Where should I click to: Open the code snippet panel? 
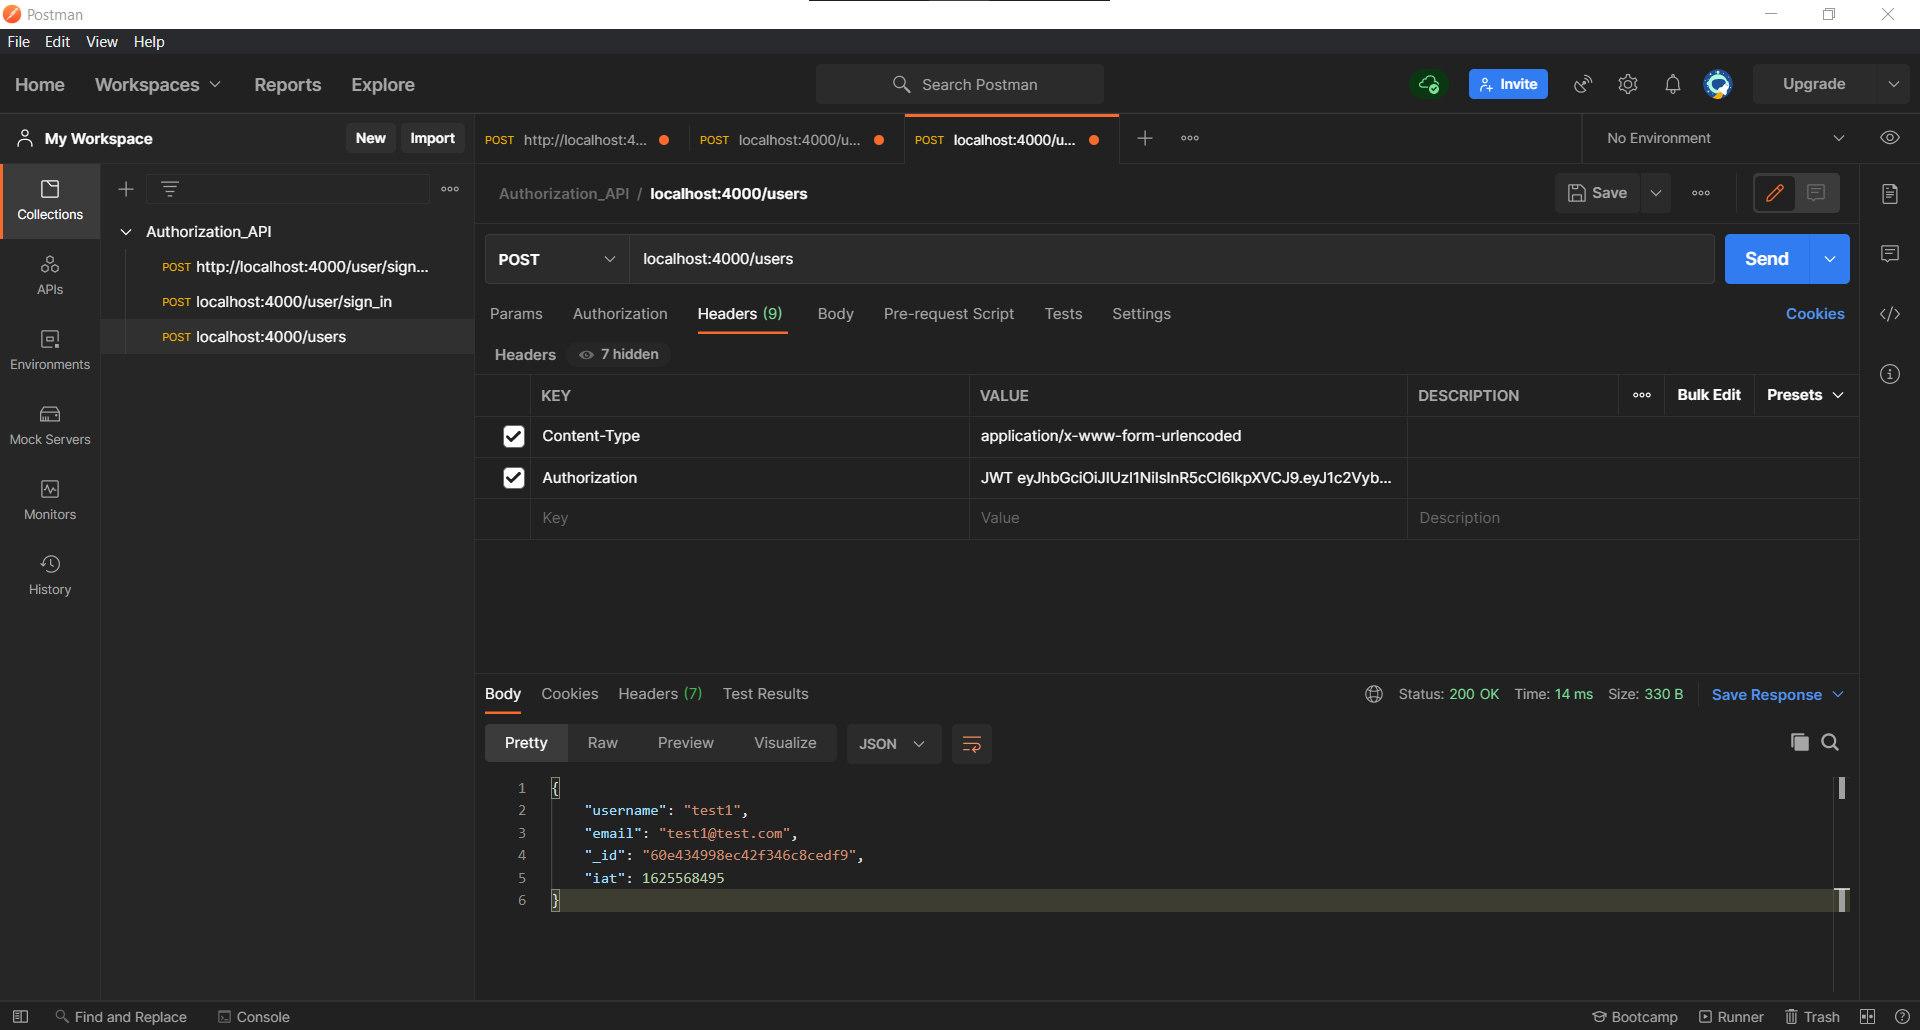pyautogui.click(x=1890, y=314)
